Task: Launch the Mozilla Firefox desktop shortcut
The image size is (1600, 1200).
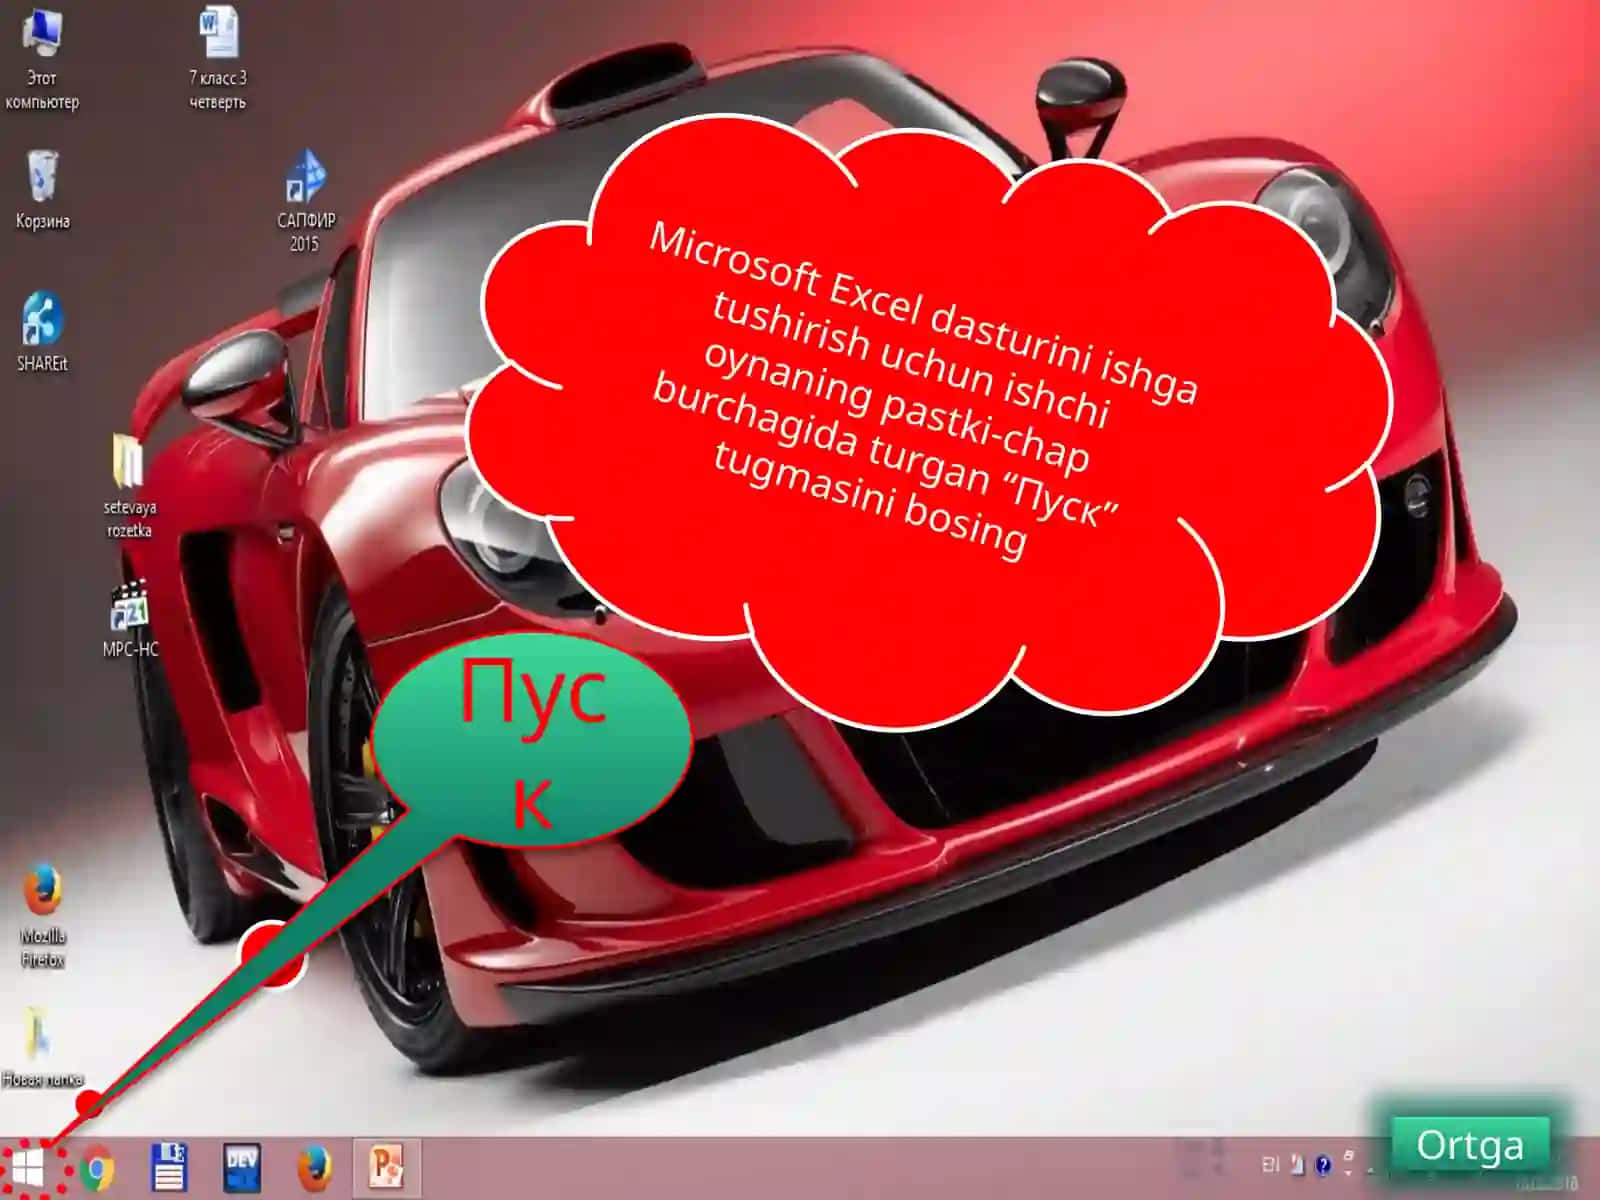Action: 42,916
